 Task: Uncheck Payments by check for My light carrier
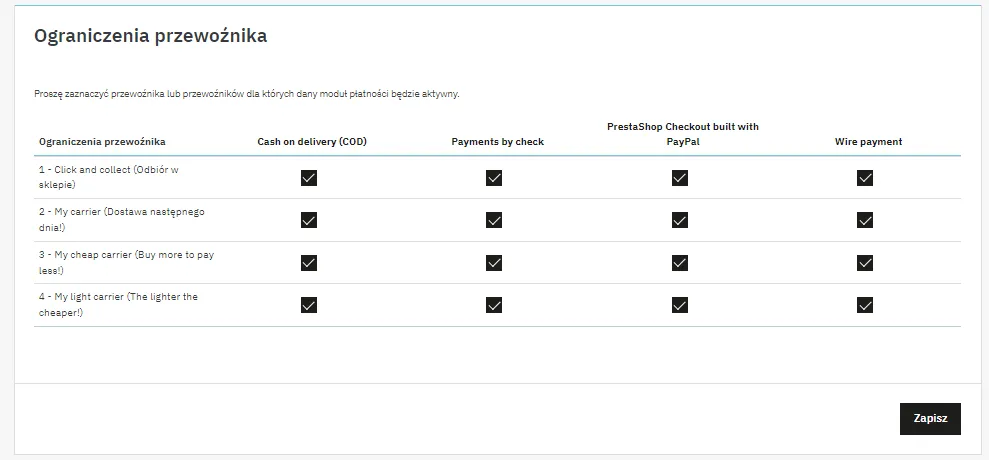[494, 305]
